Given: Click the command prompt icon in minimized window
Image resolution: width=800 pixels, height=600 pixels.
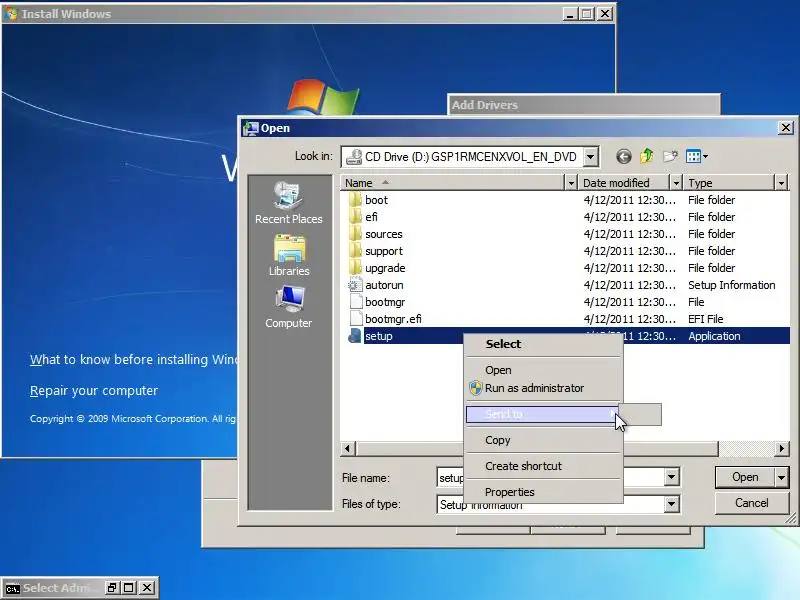Looking at the screenshot, I should pyautogui.click(x=12, y=588).
